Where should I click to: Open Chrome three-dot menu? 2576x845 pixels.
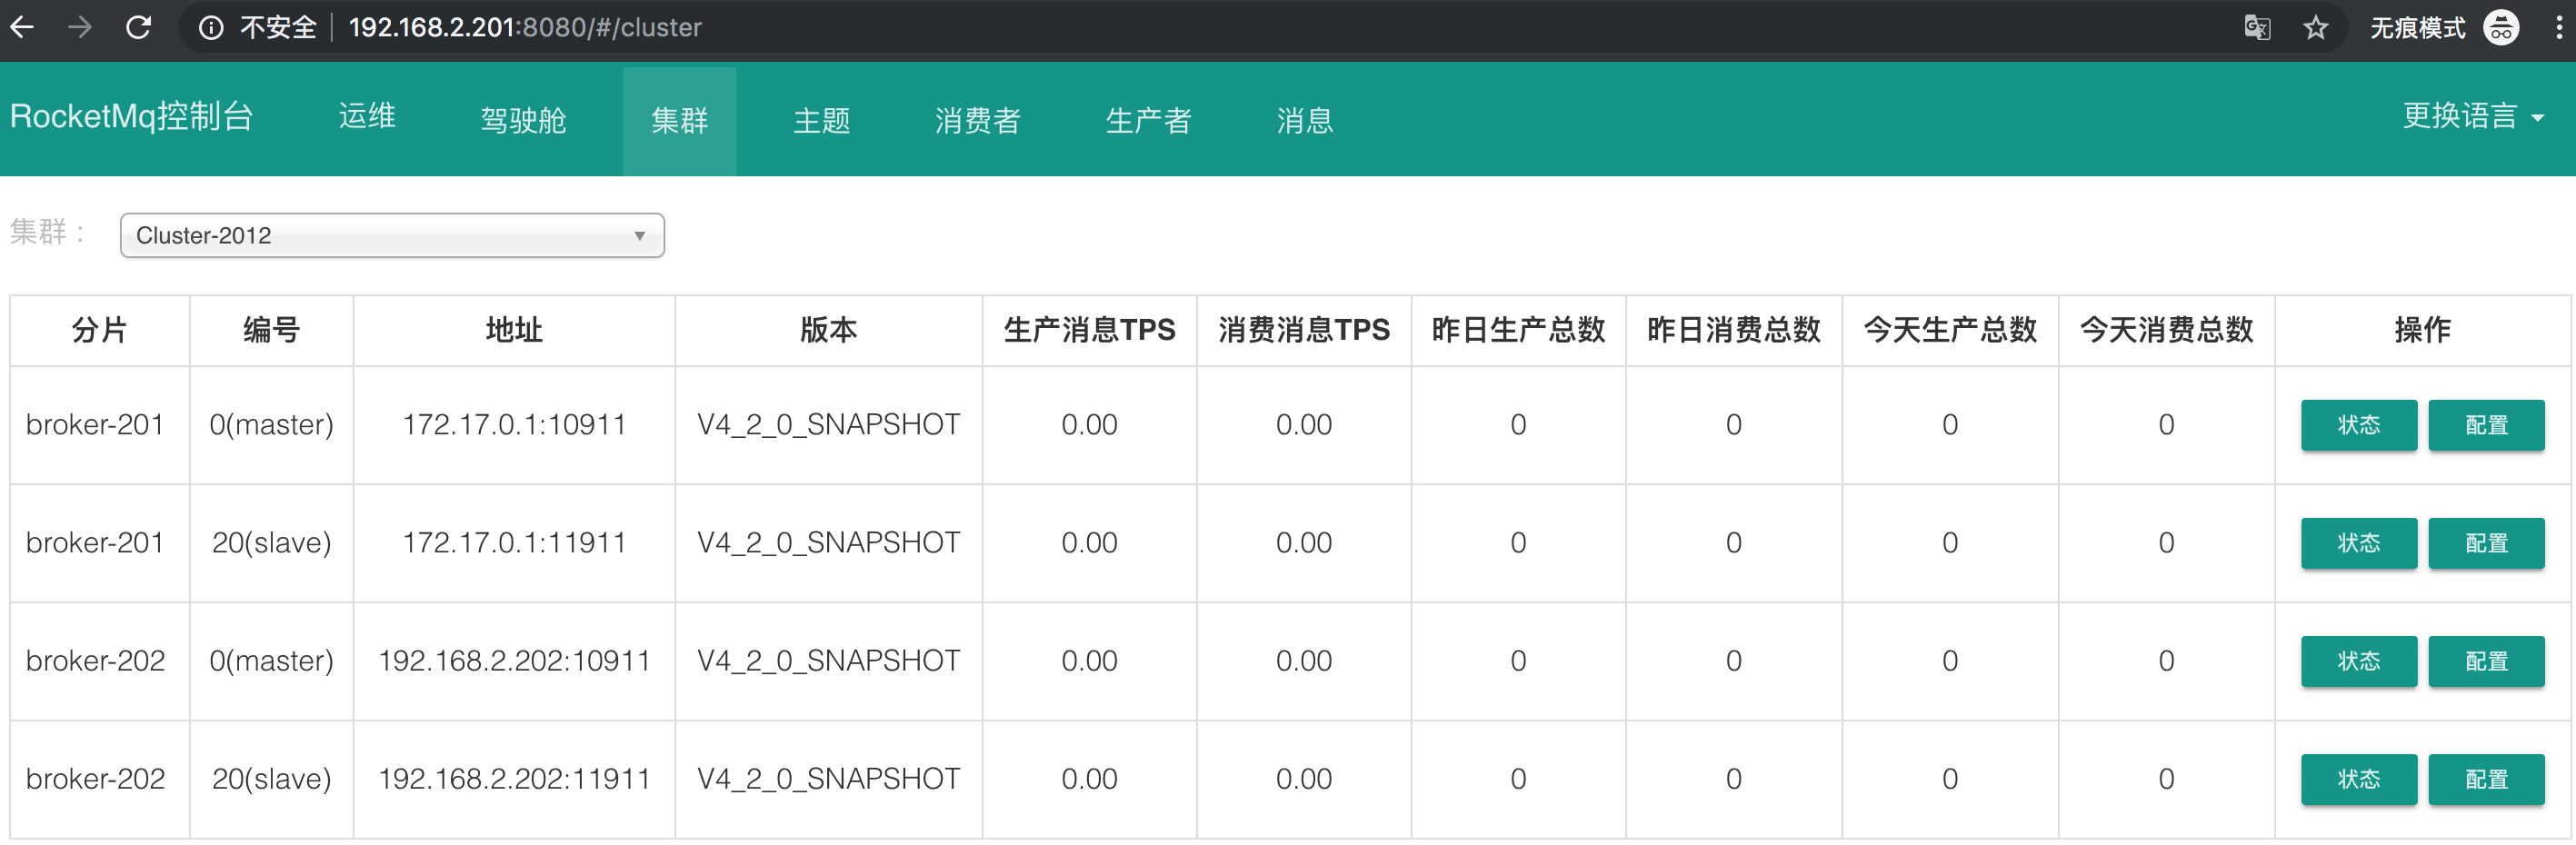point(2558,28)
